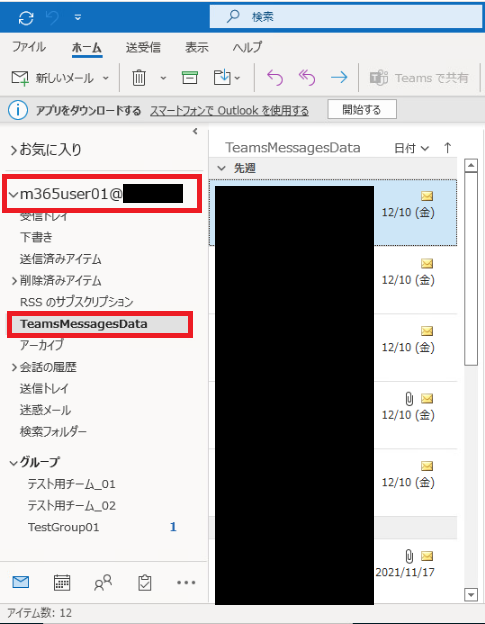485x624 pixels.
Task: Select the 送信済みアイテム folder
Action: click(x=60, y=259)
